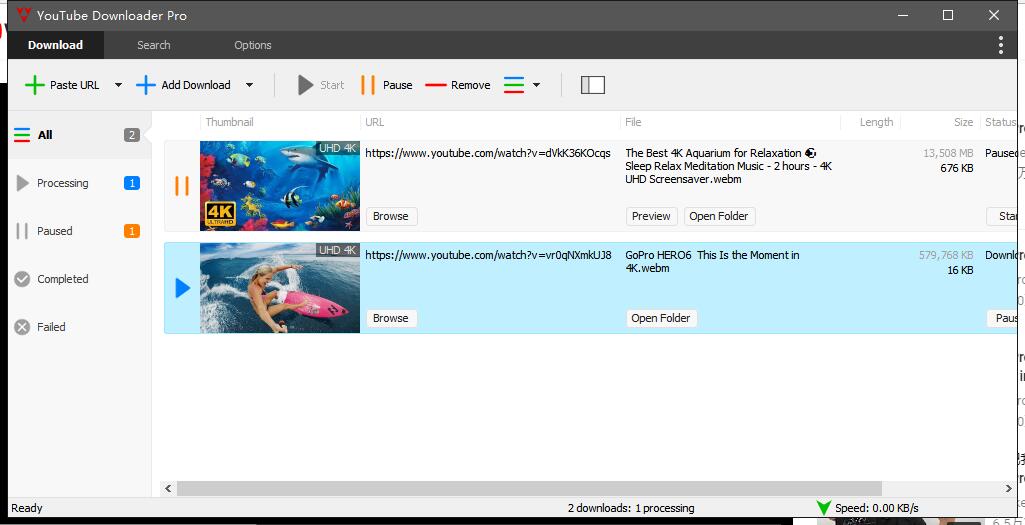The height and width of the screenshot is (525, 1025).
Task: Click Browse button for the GoPro download
Action: (x=391, y=318)
